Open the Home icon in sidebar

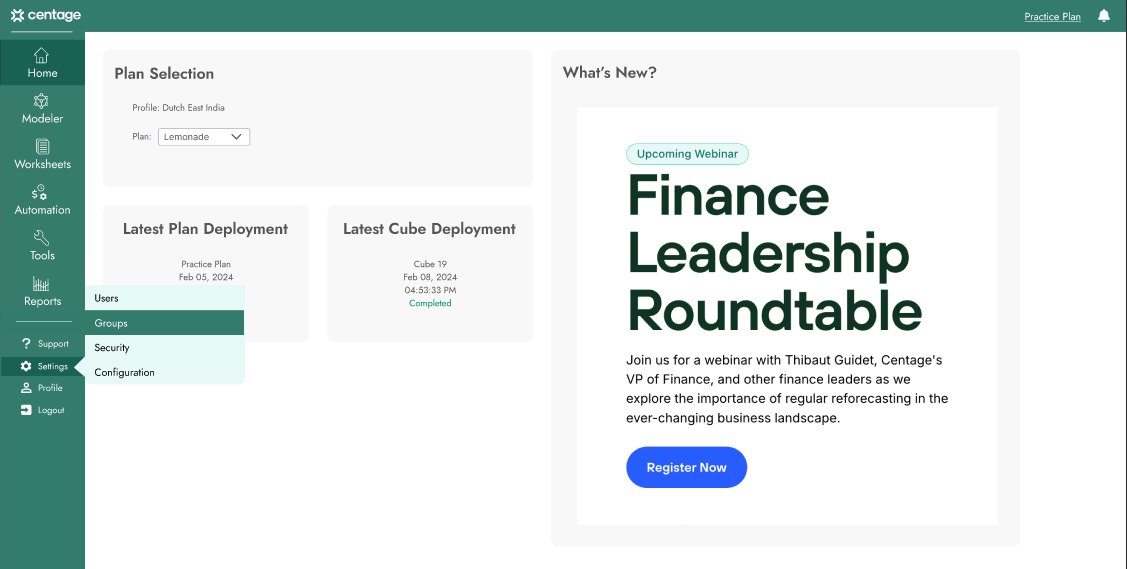click(42, 55)
